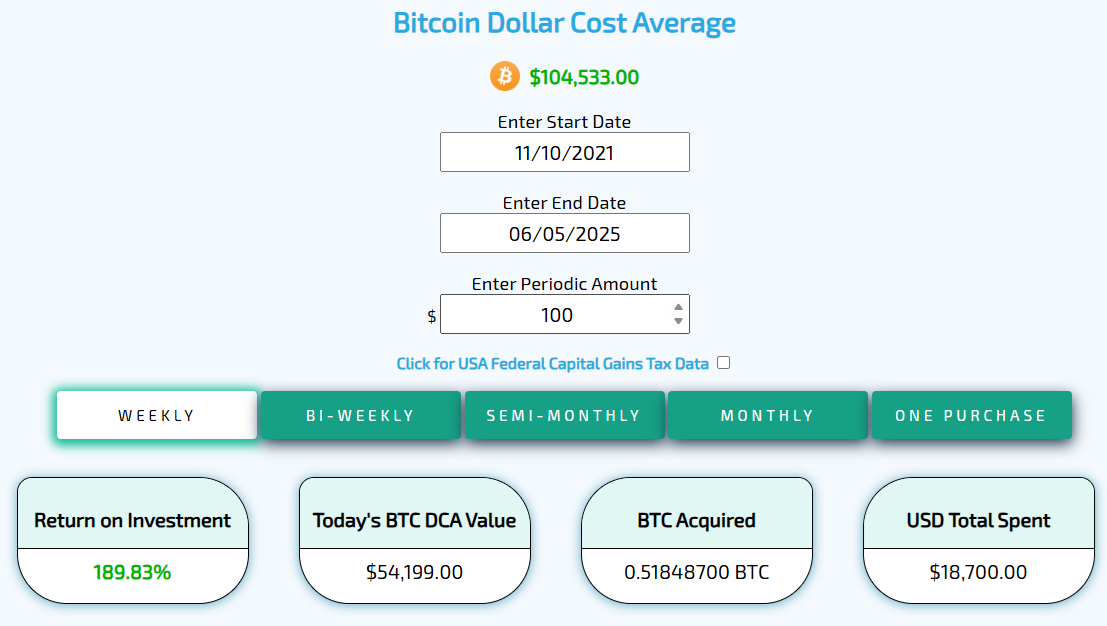Tick the USA Federal Capital Gains Tax checkbox

(724, 363)
